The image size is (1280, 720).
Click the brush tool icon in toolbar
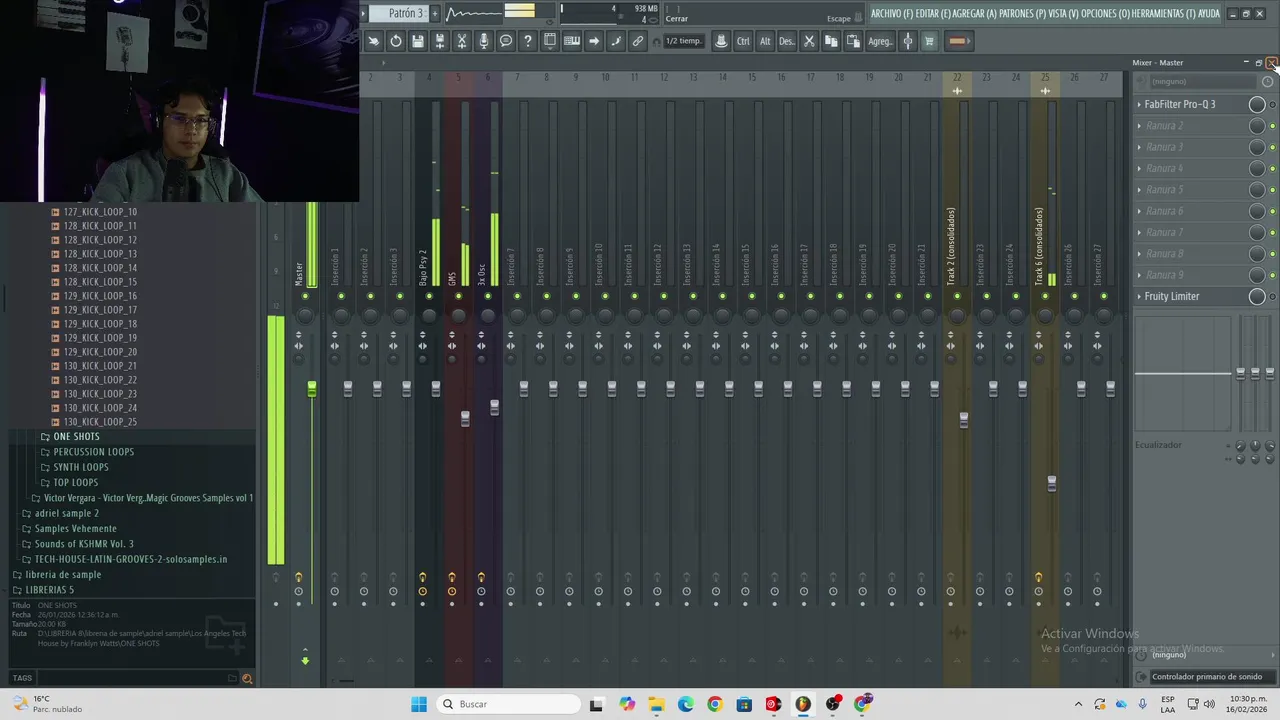(x=616, y=41)
